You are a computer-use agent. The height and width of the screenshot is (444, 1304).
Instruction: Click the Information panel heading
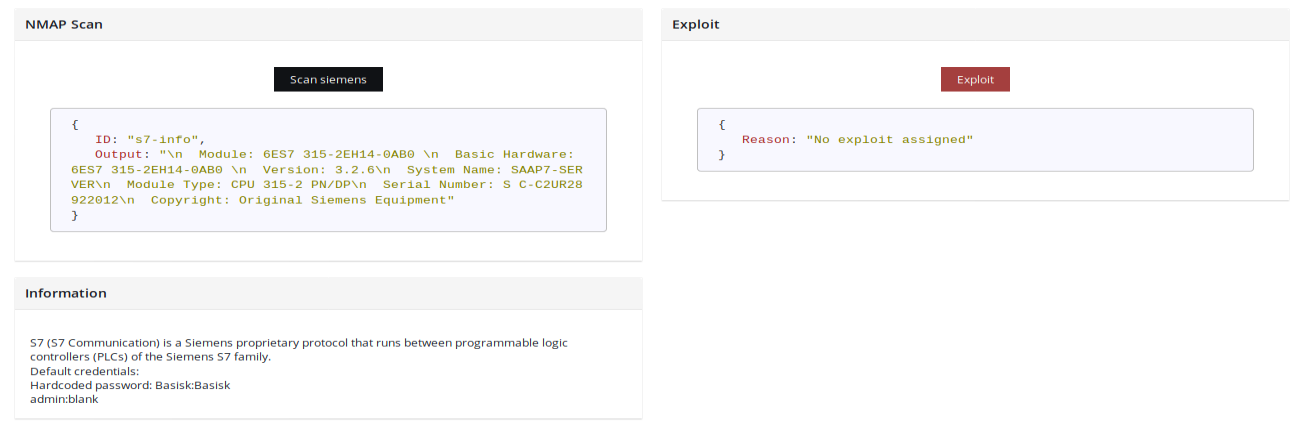tap(66, 293)
